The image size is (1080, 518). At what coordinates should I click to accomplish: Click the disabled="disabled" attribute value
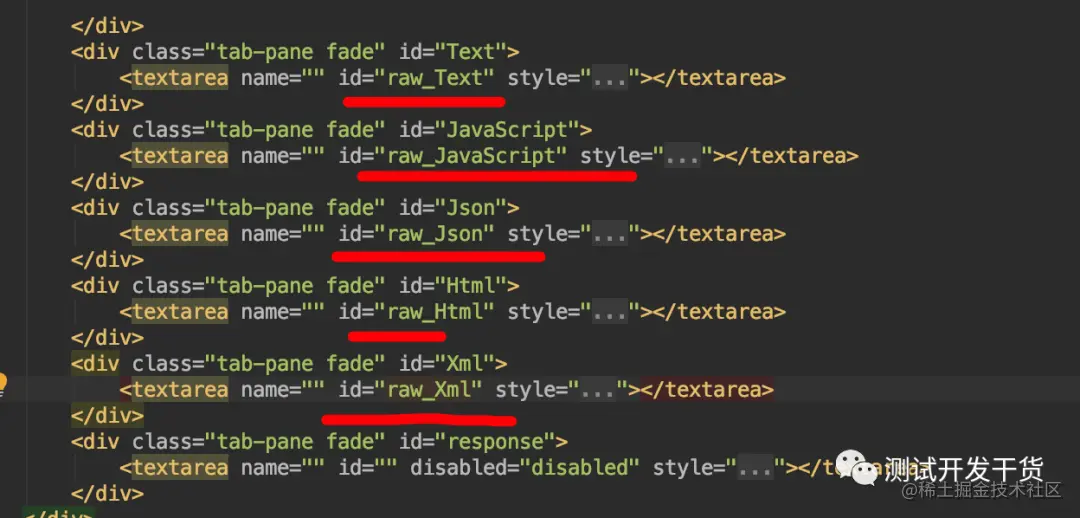click(581, 468)
